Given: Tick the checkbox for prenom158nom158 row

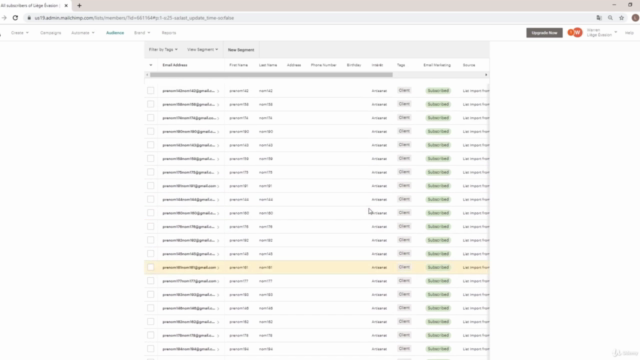Looking at the screenshot, I should pos(151,104).
